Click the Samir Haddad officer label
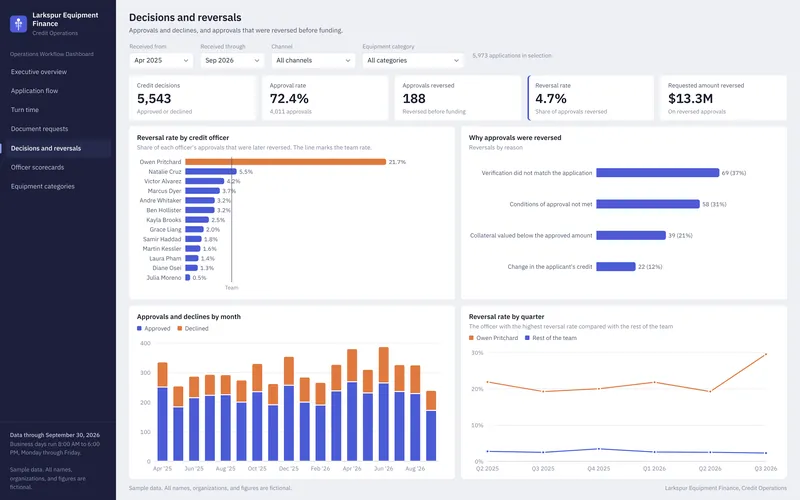The height and width of the screenshot is (500, 800). [162, 239]
